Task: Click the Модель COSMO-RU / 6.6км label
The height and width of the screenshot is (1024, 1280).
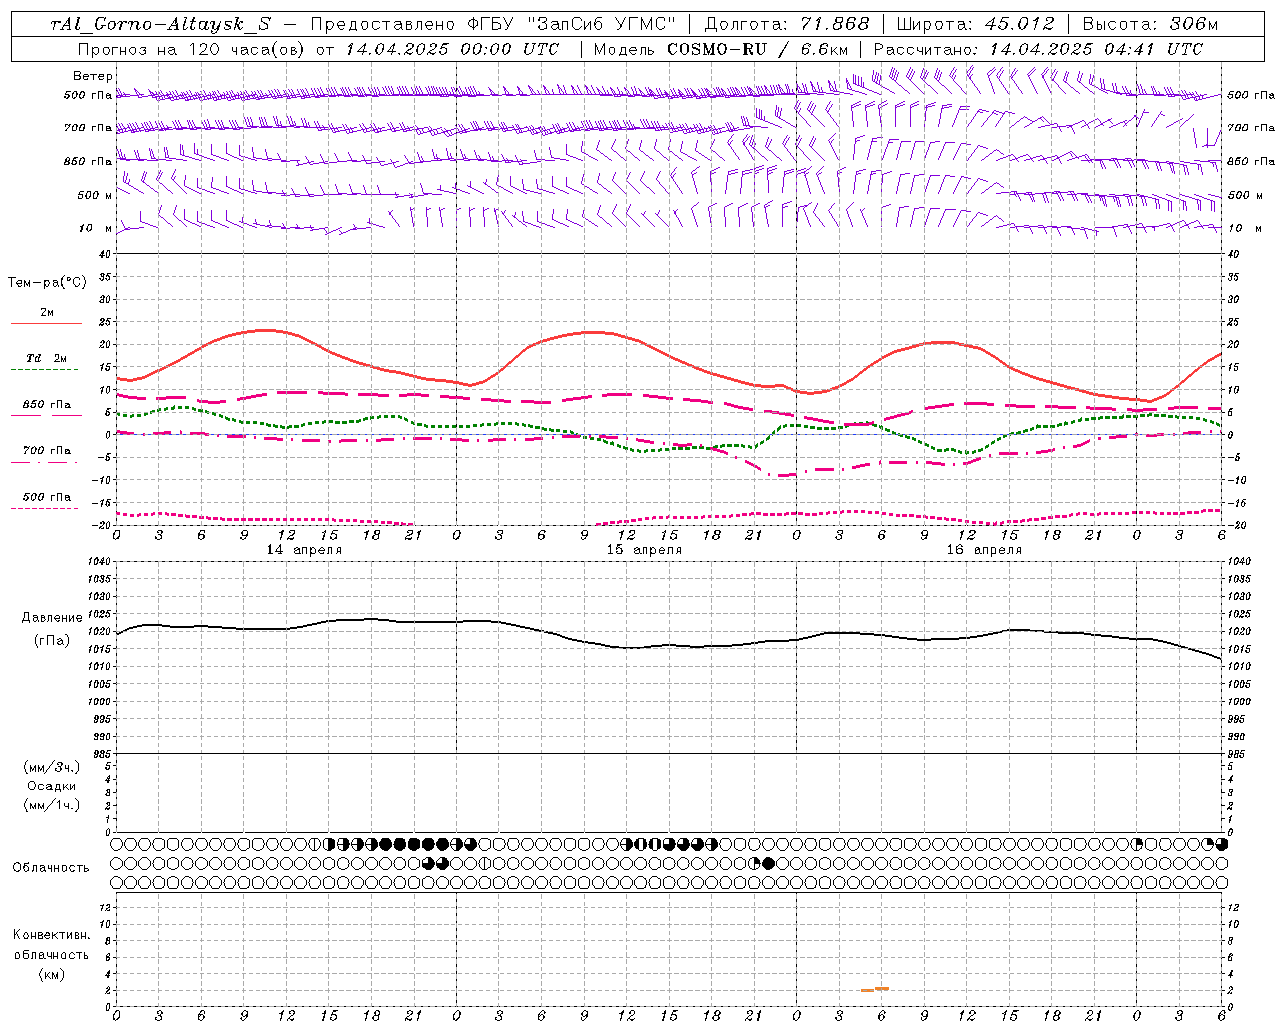Action: pyautogui.click(x=721, y=49)
